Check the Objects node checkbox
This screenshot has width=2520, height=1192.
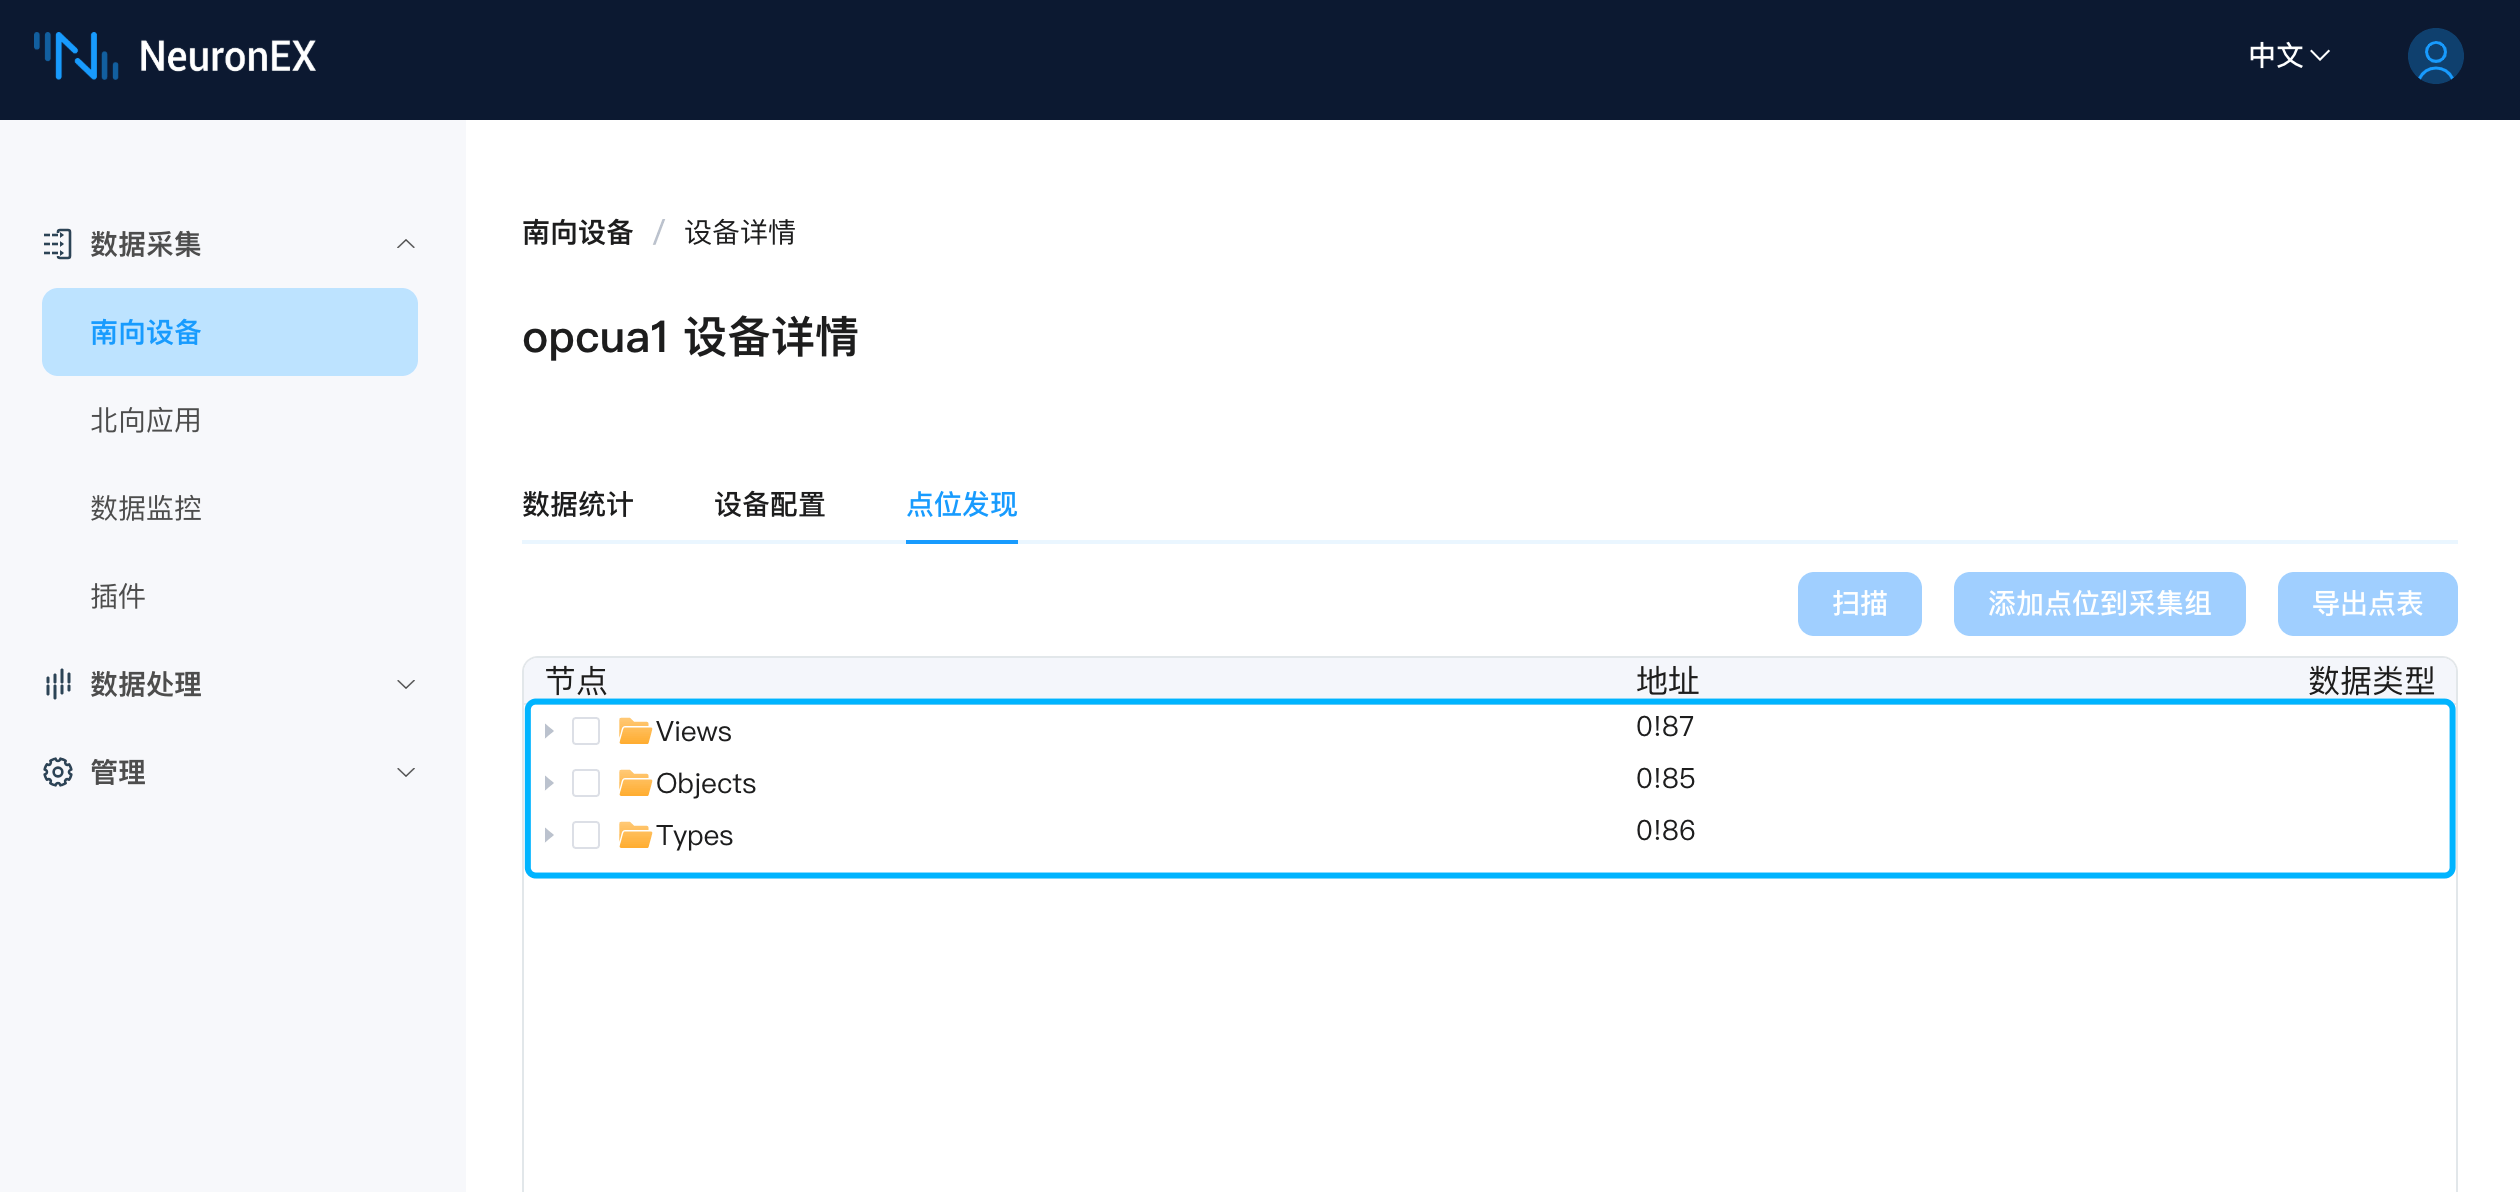pyautogui.click(x=586, y=783)
